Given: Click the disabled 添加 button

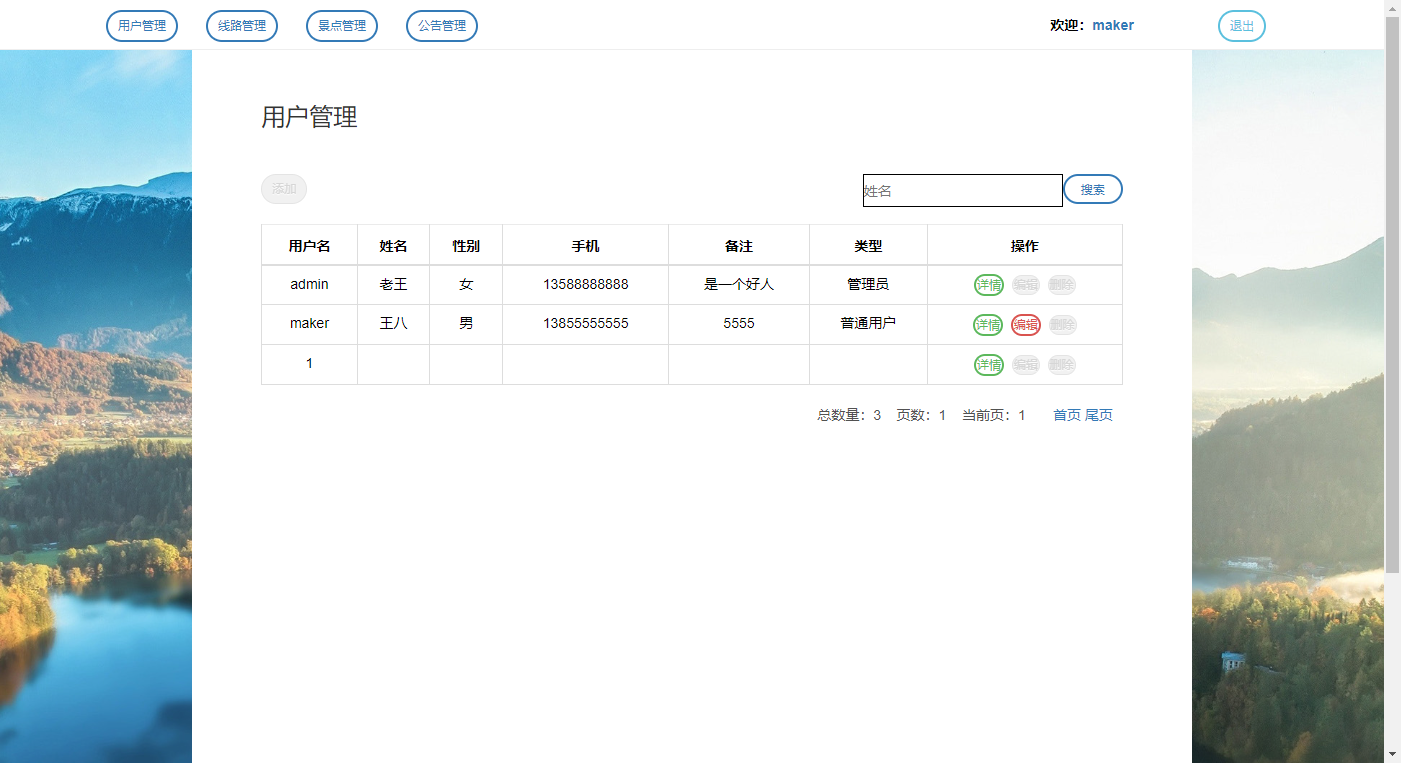Looking at the screenshot, I should (x=284, y=189).
